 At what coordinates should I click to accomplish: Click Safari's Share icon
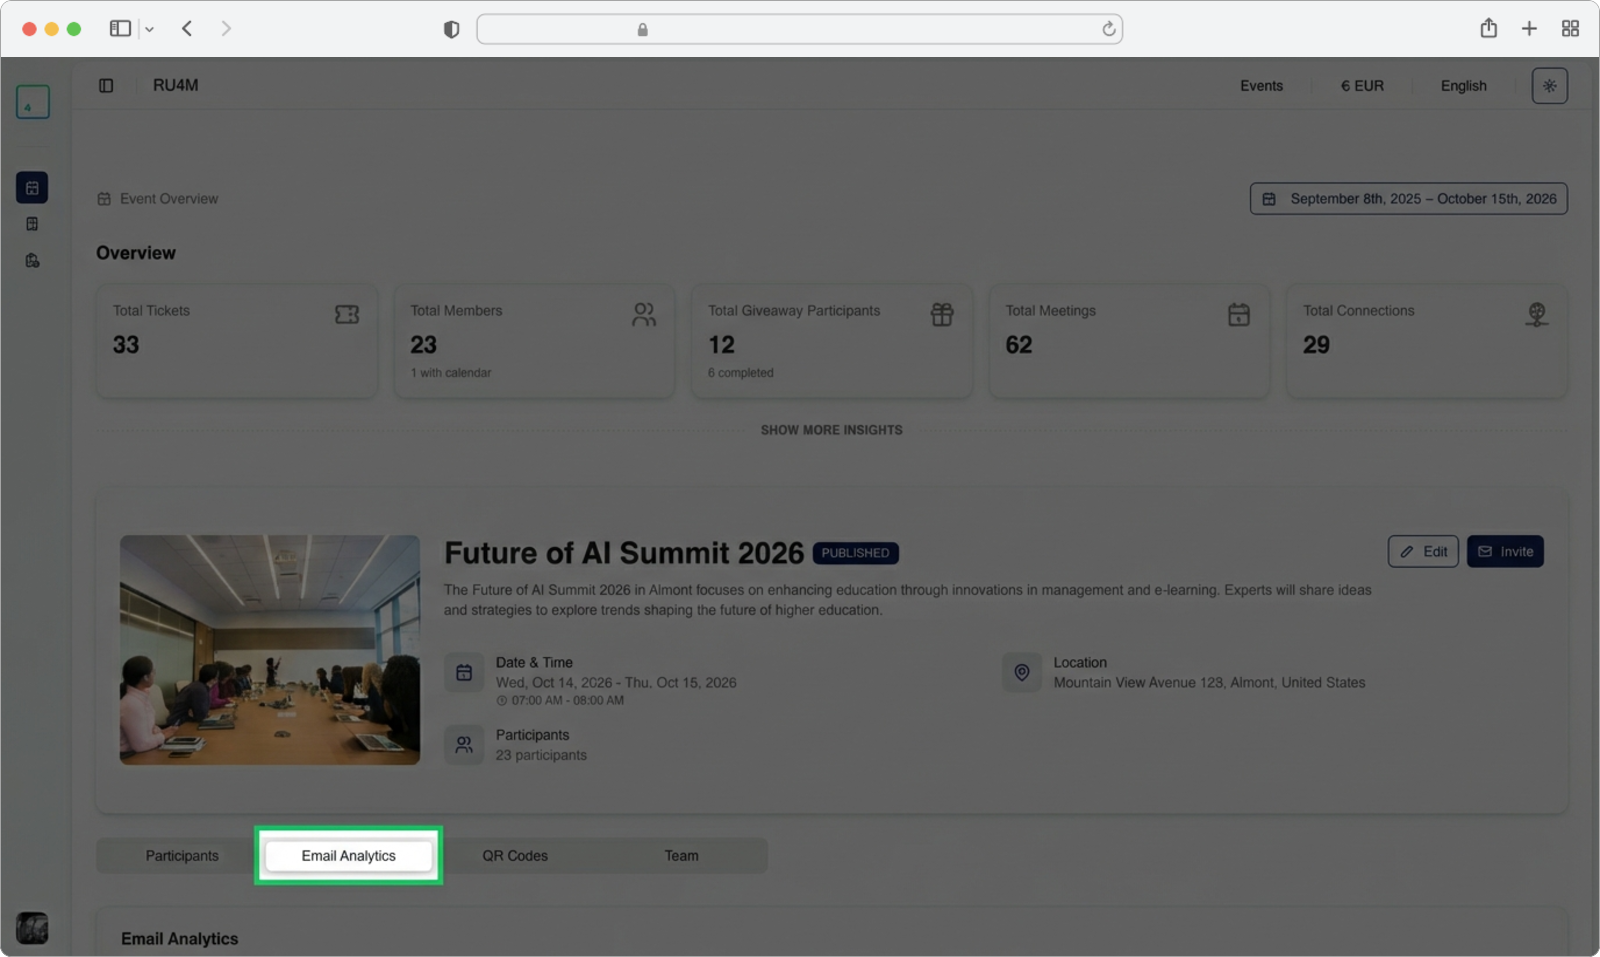1488,29
